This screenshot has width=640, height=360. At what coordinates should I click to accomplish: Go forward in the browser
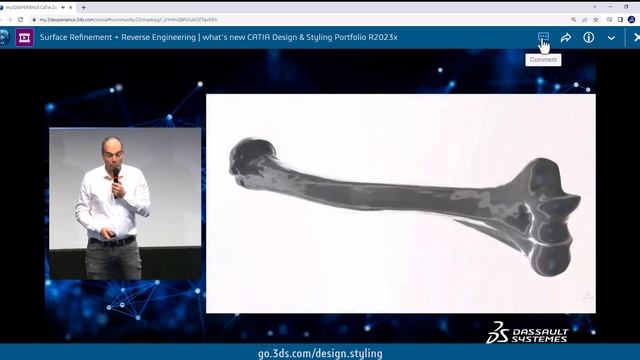pyautogui.click(x=9, y=20)
